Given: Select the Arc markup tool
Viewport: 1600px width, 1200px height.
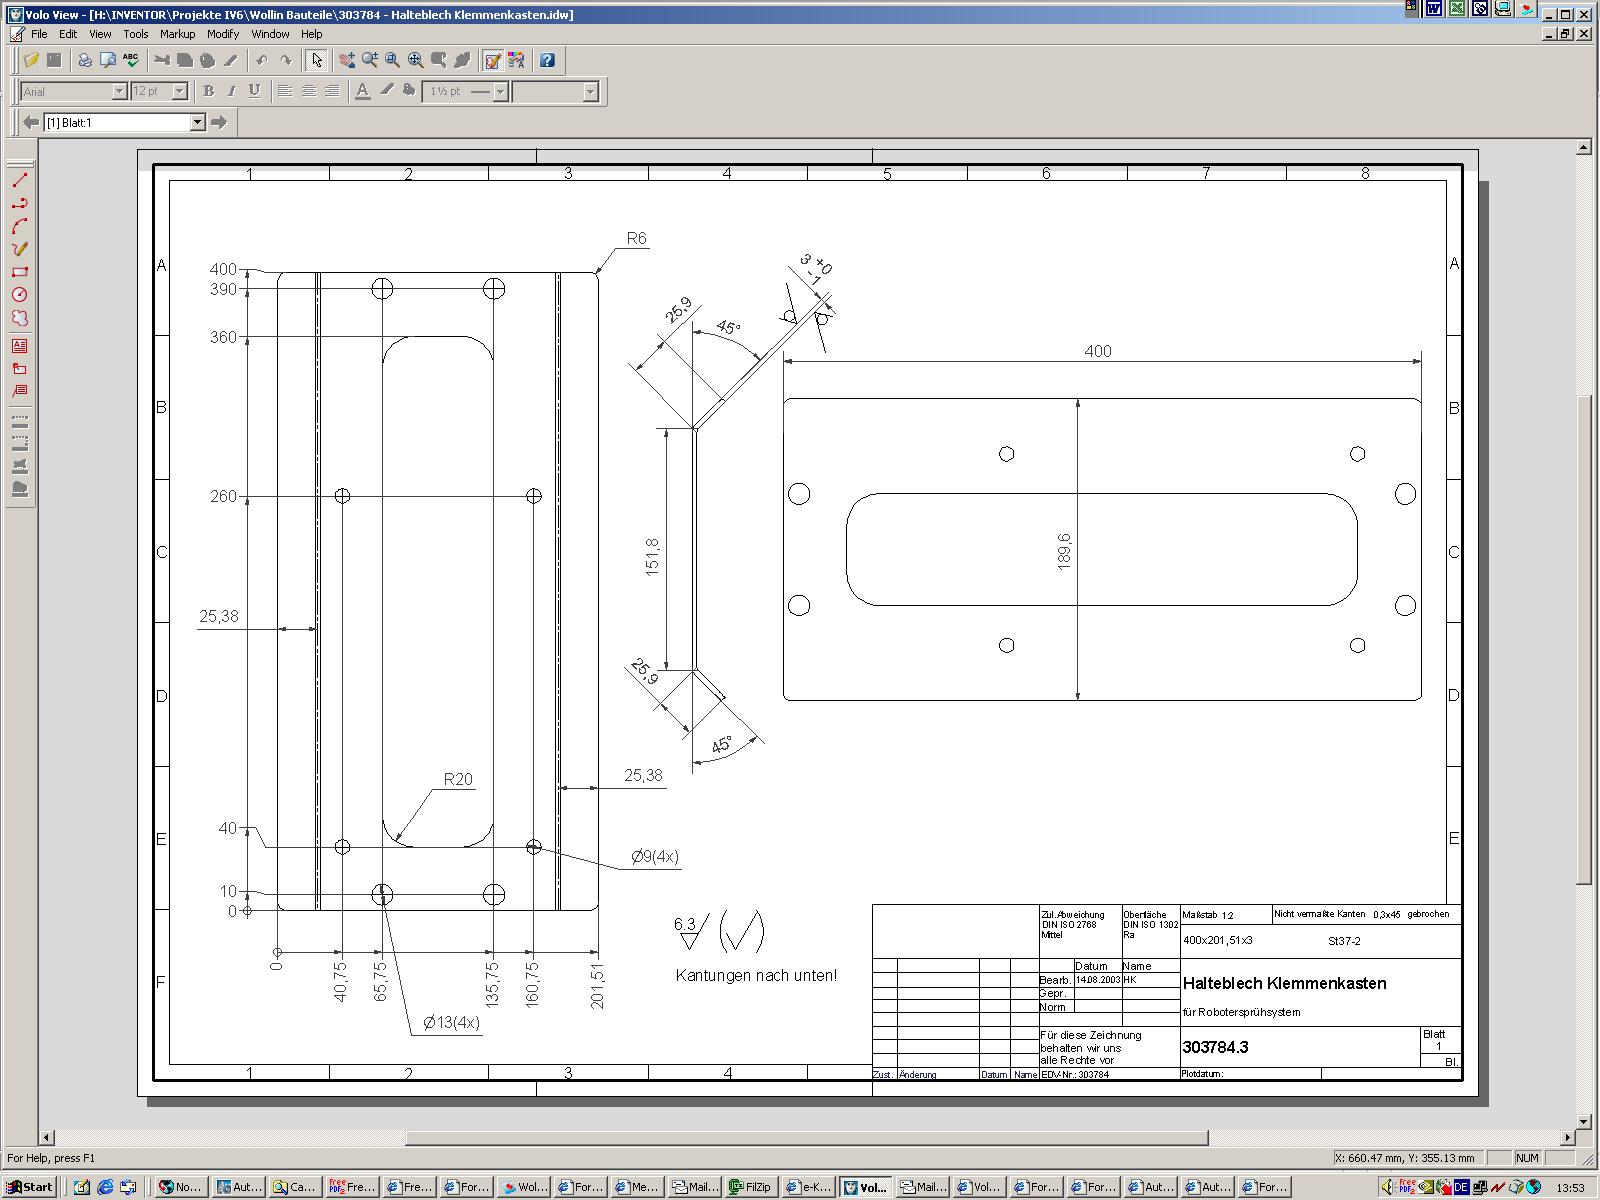Looking at the screenshot, I should click(x=19, y=226).
